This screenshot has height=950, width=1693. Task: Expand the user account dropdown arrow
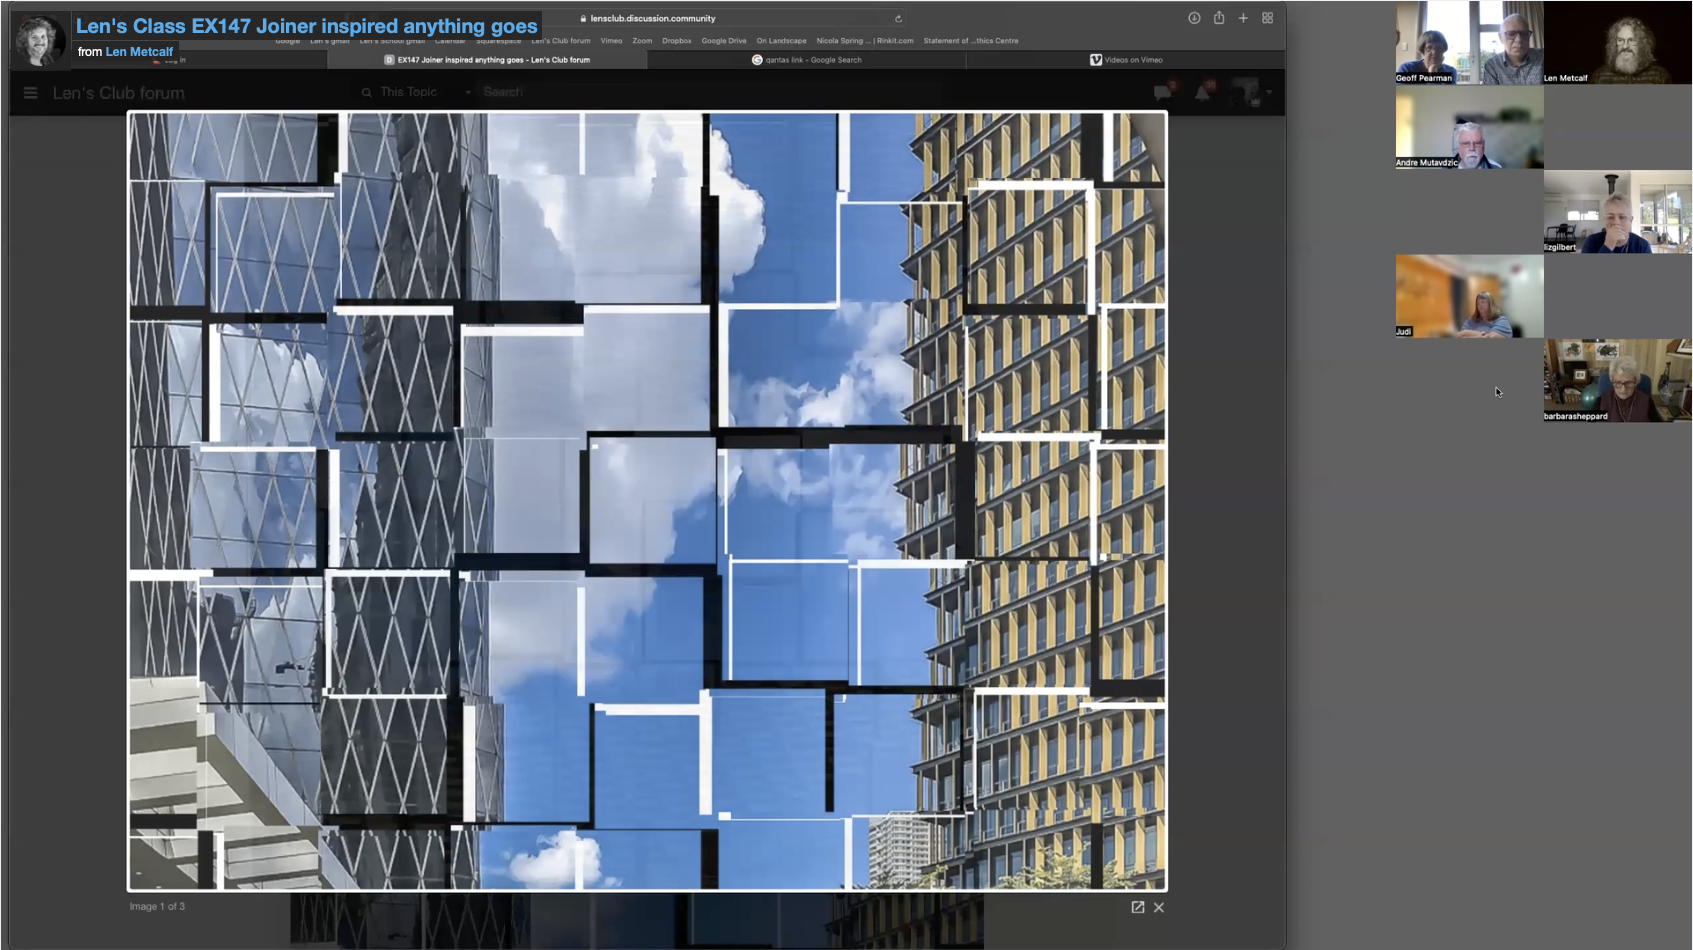pos(1269,93)
